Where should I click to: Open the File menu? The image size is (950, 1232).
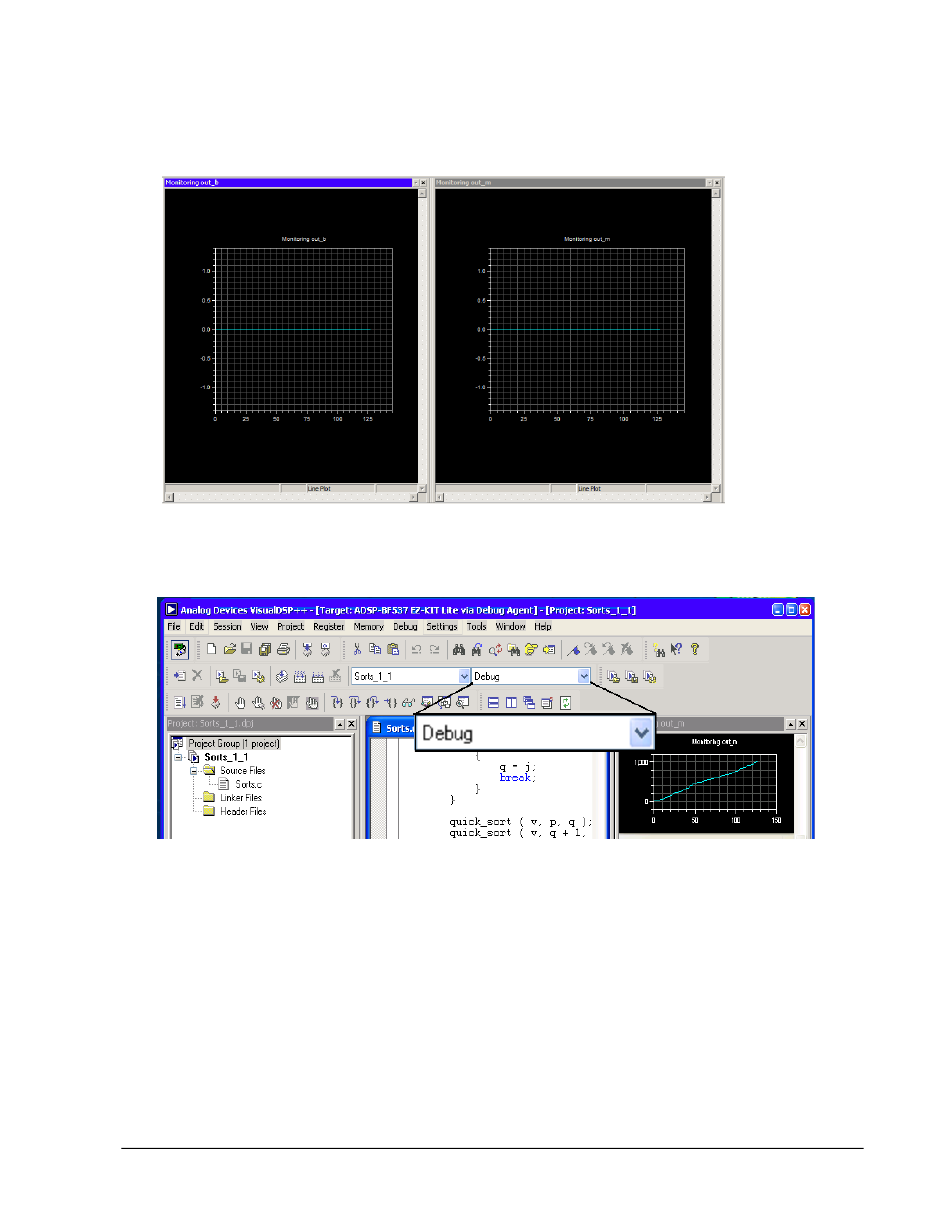pos(174,626)
